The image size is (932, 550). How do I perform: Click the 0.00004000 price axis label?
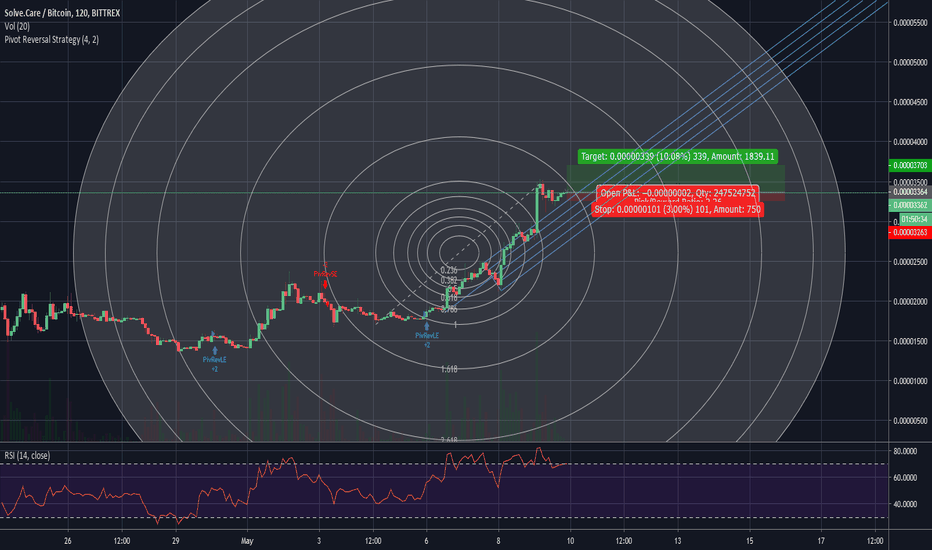(x=910, y=142)
